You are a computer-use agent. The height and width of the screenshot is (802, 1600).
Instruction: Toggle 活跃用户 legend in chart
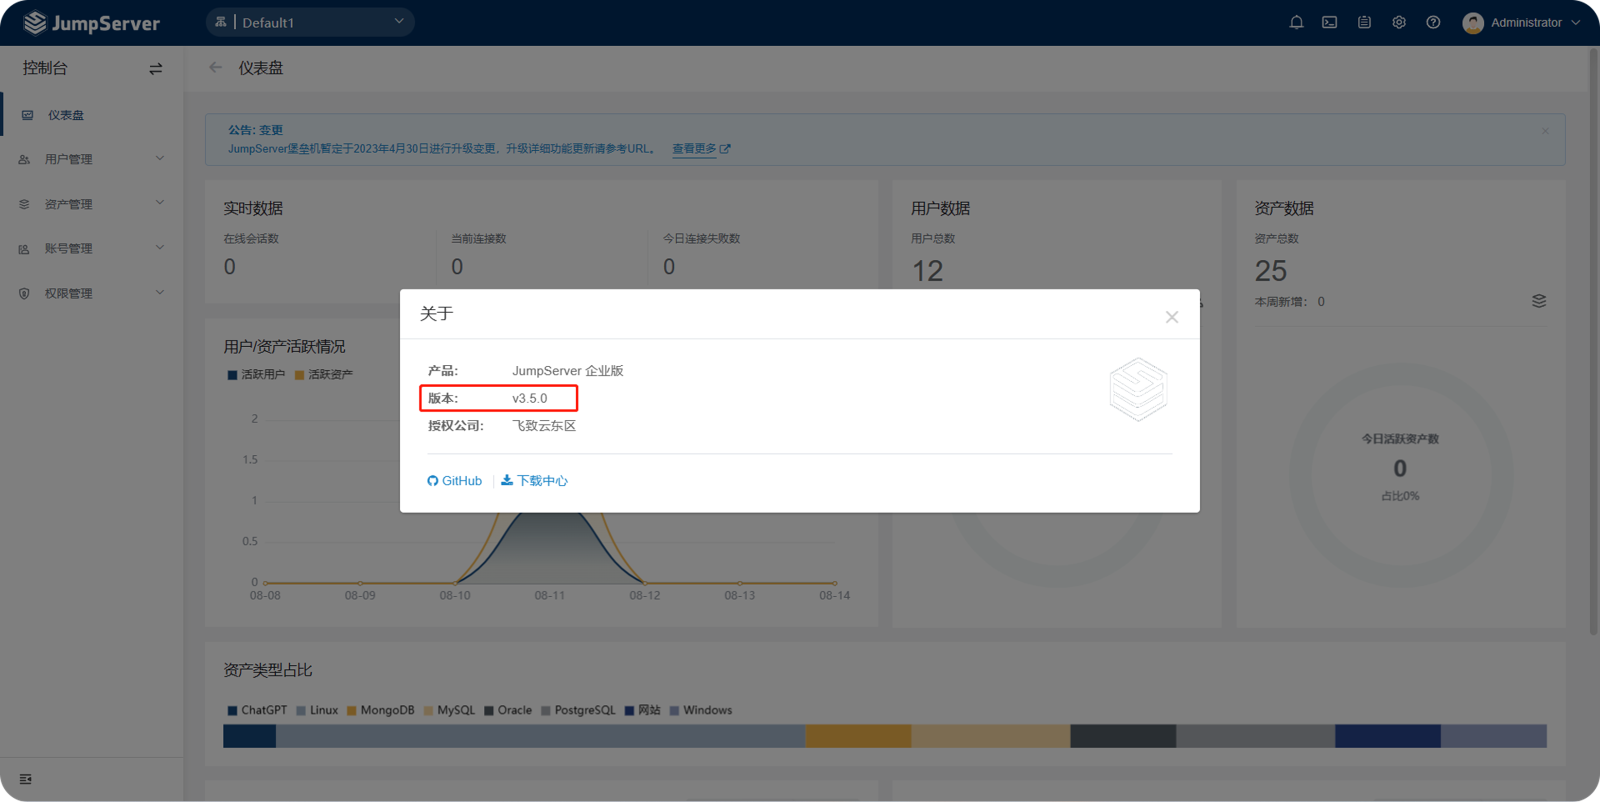tap(256, 375)
